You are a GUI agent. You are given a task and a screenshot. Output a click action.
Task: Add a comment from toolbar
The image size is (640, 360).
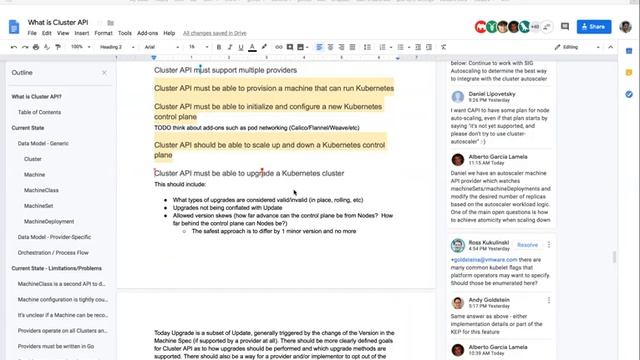pyautogui.click(x=290, y=47)
